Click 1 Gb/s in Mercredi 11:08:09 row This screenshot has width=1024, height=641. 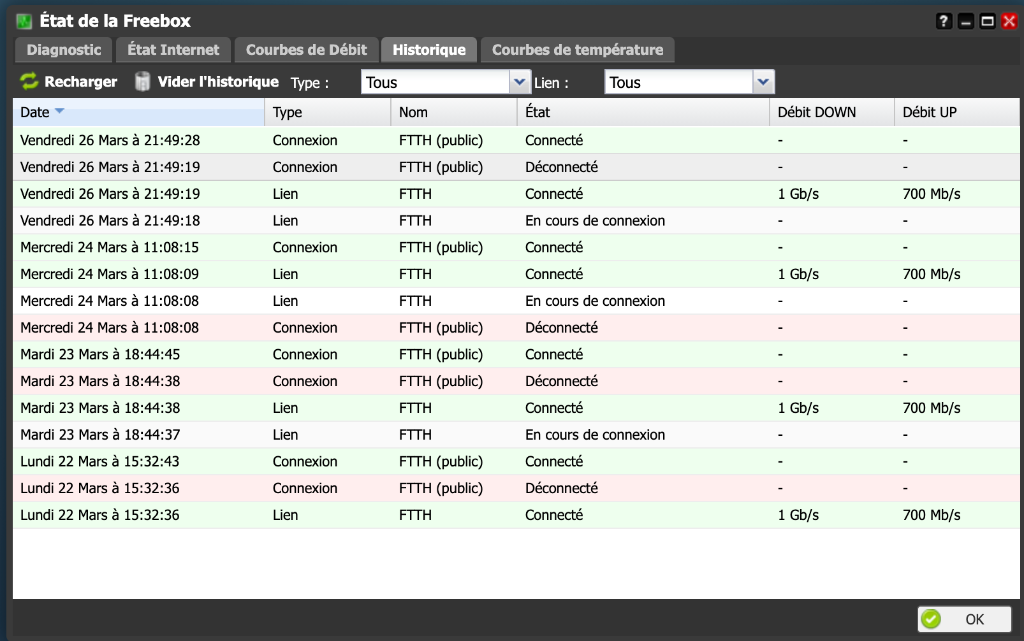(798, 274)
